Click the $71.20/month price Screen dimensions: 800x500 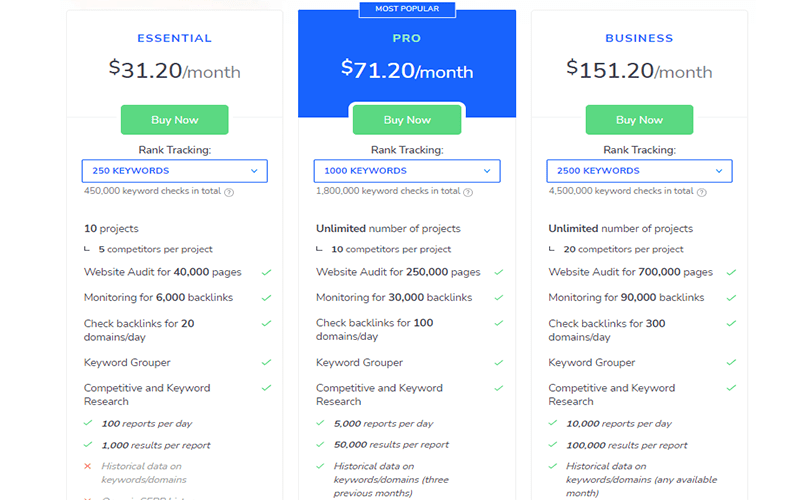407,69
